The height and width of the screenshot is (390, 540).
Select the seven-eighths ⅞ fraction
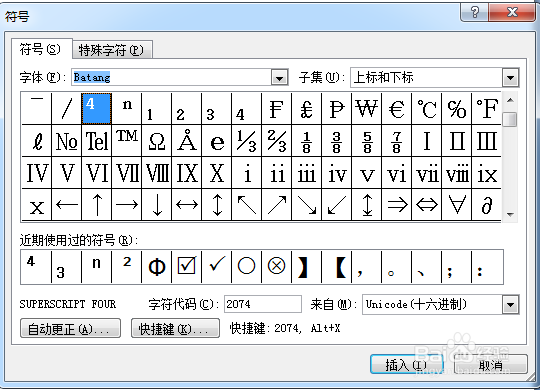pyautogui.click(x=396, y=141)
